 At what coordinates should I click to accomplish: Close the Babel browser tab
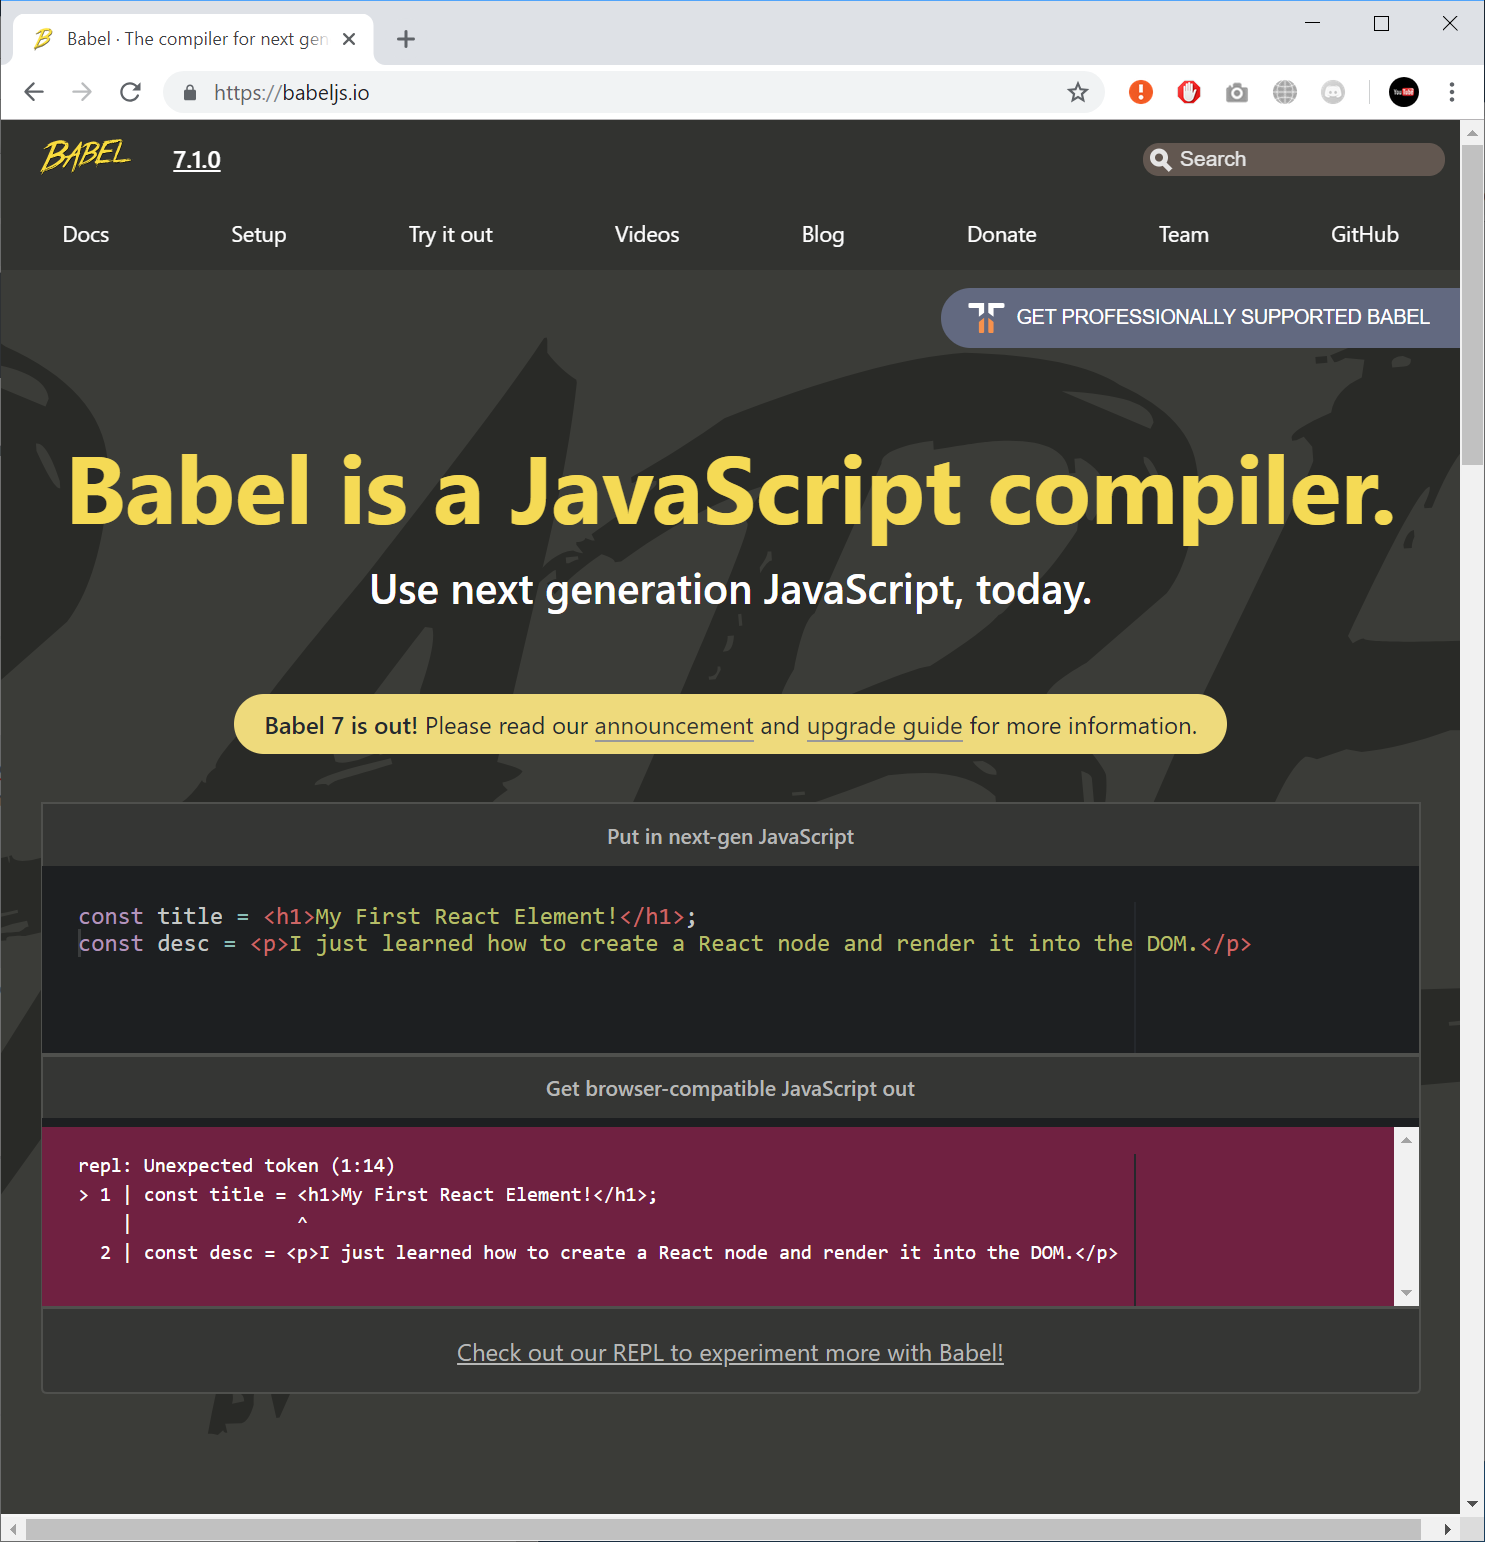[349, 39]
